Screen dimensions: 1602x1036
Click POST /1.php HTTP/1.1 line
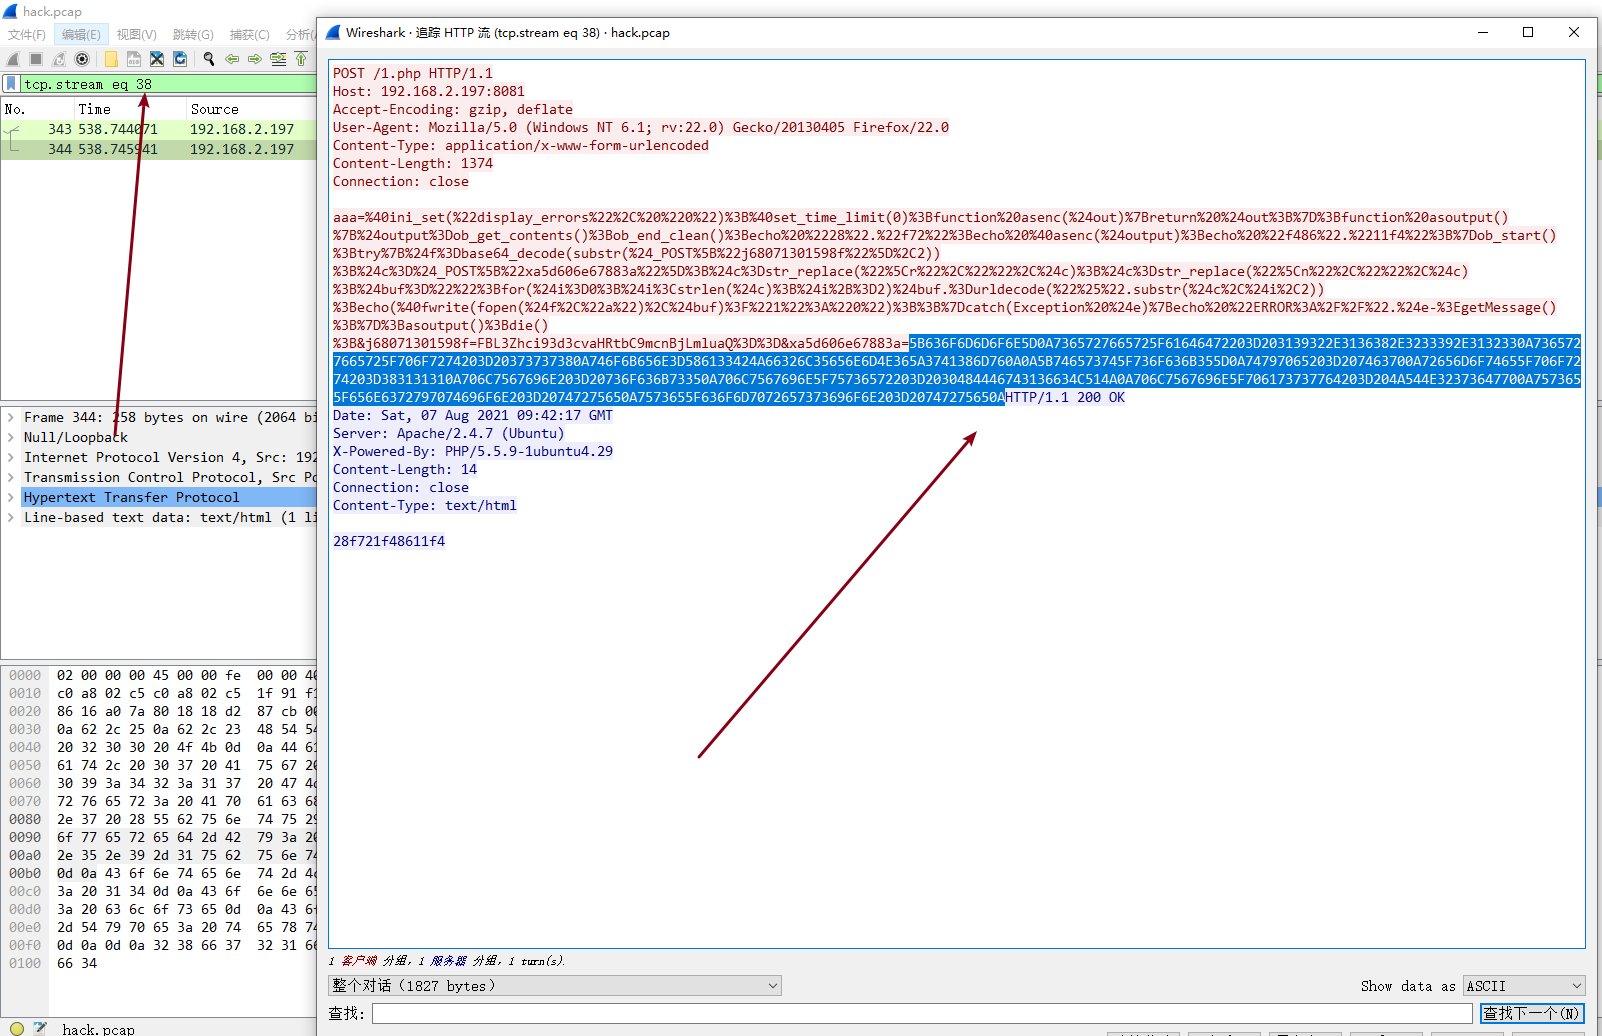point(413,73)
